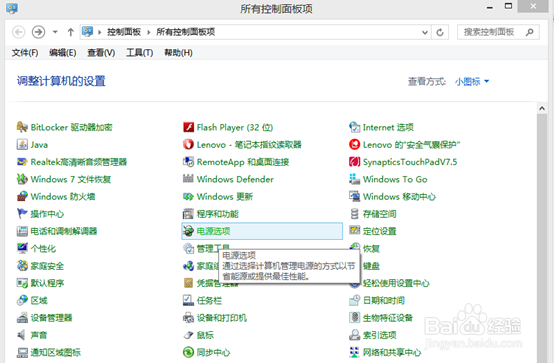Refresh the control panel view
The height and width of the screenshot is (363, 554).
440,33
